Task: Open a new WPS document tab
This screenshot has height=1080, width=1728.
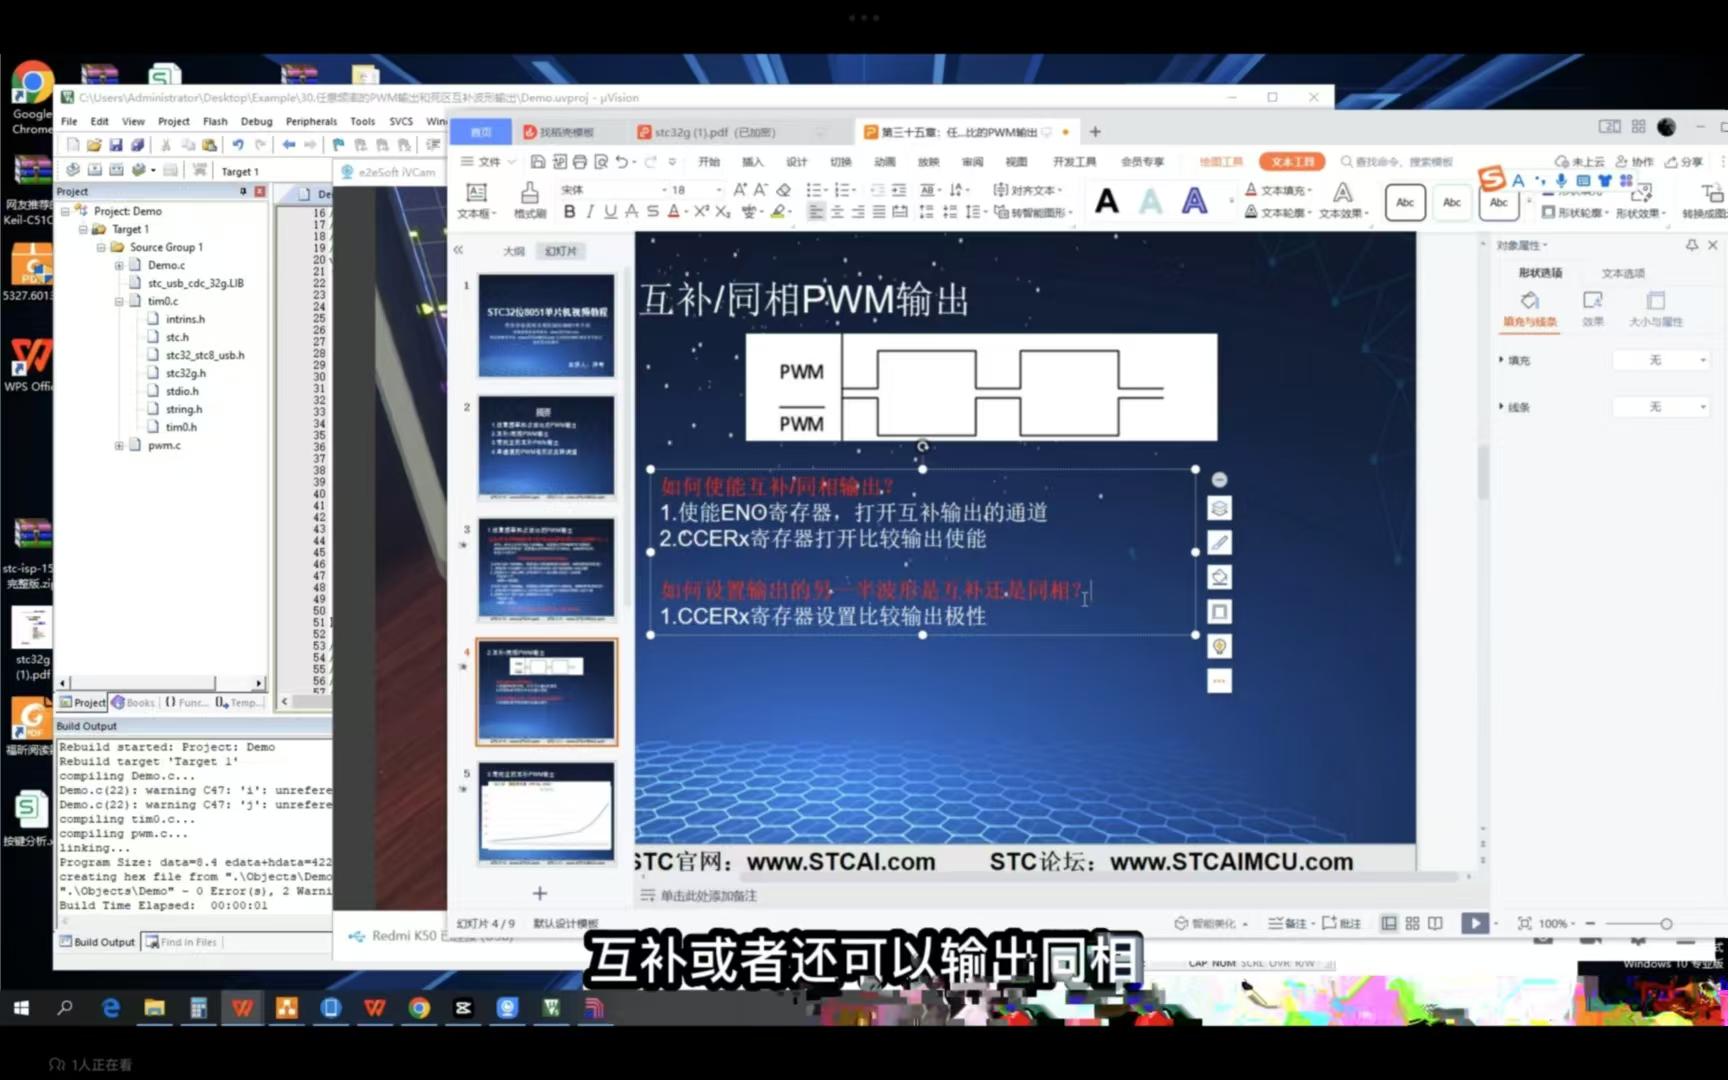Action: tap(1095, 132)
